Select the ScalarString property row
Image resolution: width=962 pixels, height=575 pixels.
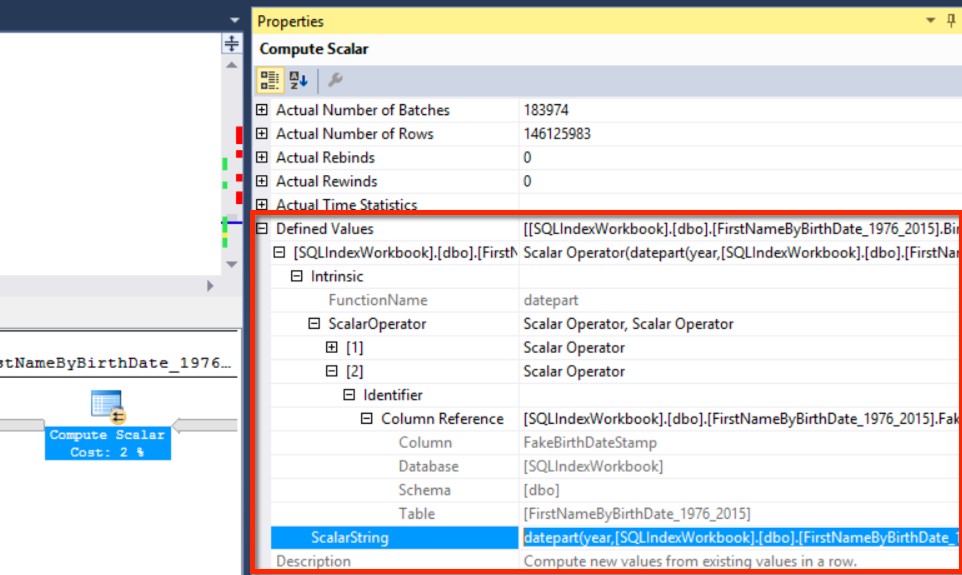pos(617,538)
